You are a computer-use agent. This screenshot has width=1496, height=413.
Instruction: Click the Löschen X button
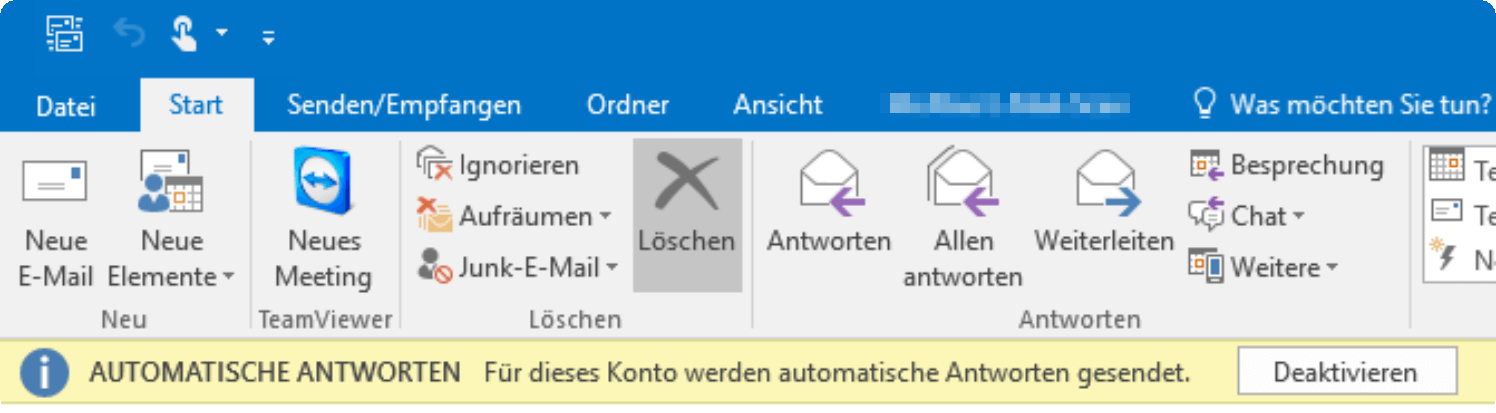coord(687,215)
